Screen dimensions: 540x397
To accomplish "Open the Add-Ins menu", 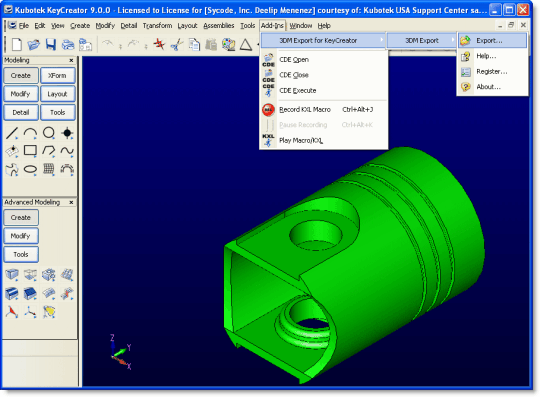I will (272, 25).
